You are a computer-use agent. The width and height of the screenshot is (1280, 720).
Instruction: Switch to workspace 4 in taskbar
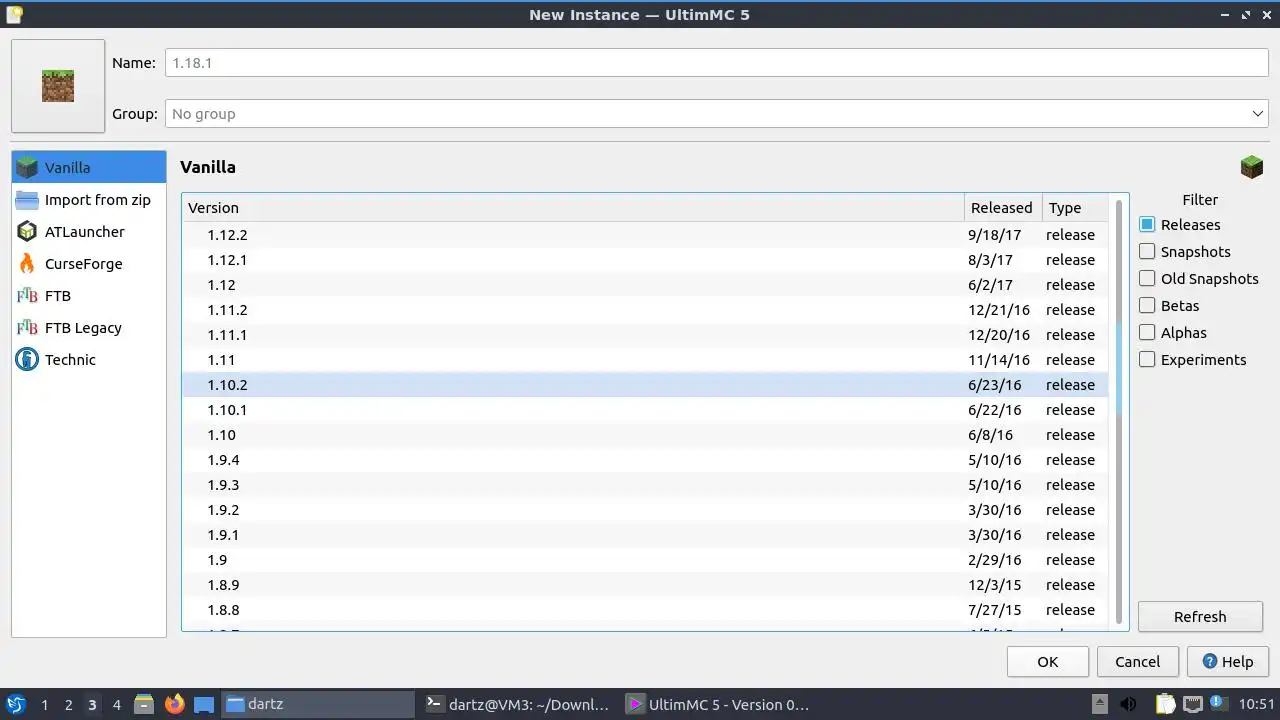(x=116, y=705)
